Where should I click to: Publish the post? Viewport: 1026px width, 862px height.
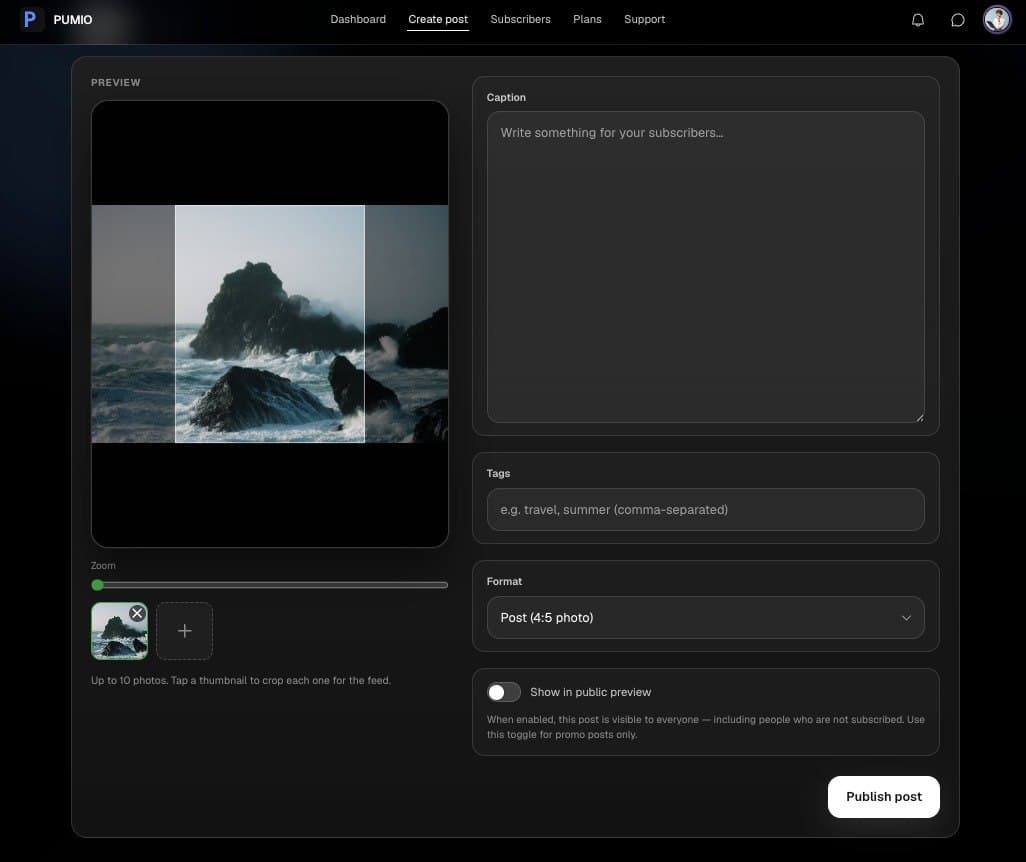click(883, 797)
